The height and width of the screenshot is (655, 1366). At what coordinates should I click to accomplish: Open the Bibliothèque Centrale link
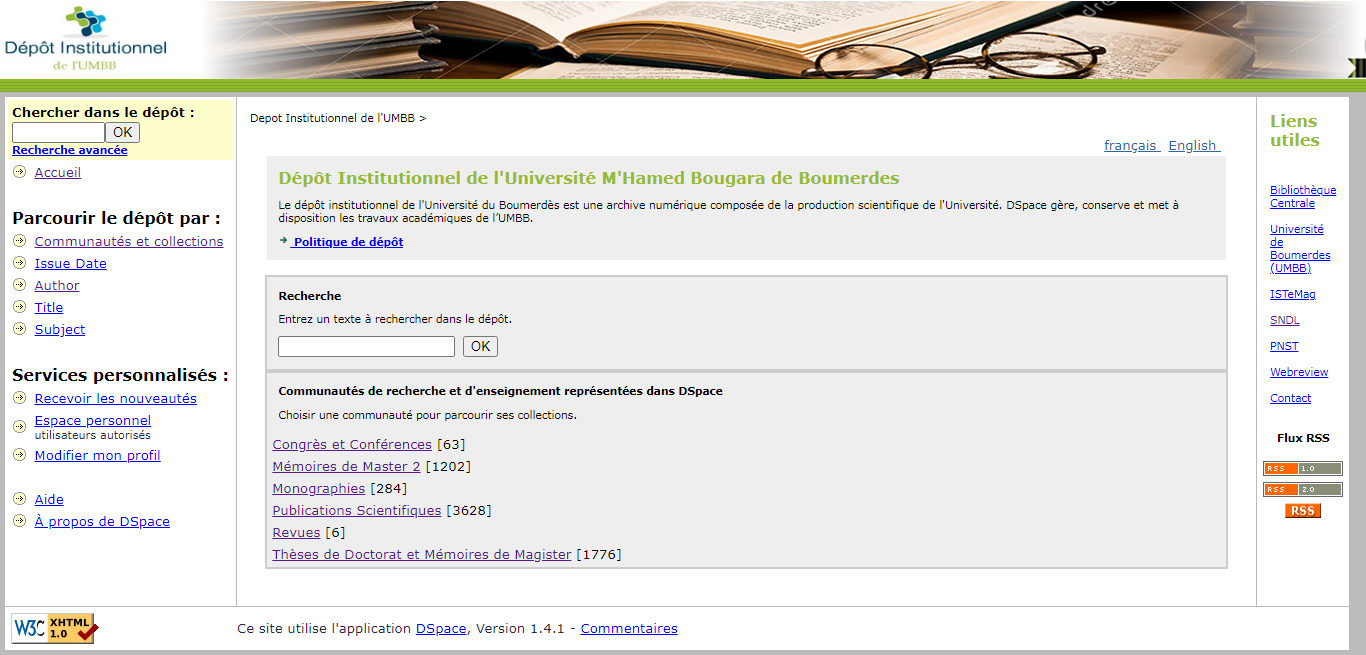click(1303, 196)
